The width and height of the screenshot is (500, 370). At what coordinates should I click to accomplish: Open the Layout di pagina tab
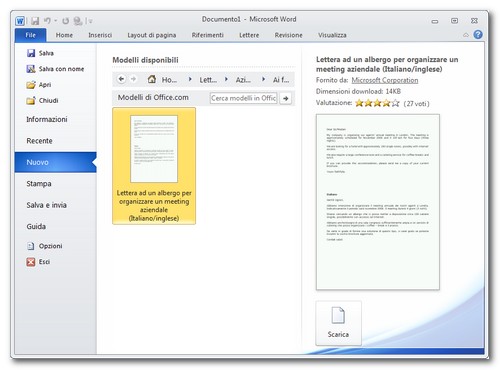pyautogui.click(x=152, y=35)
